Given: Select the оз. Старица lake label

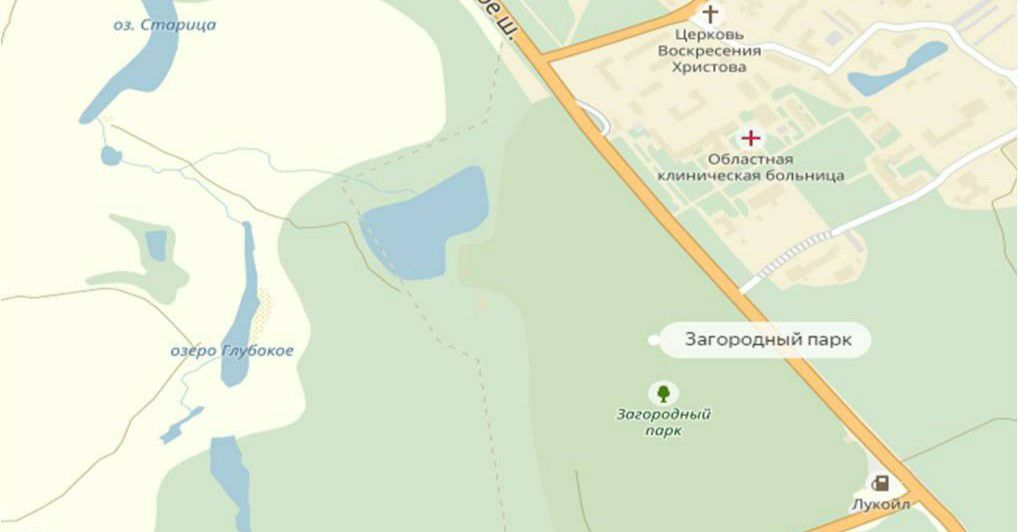Looking at the screenshot, I should (x=164, y=25).
